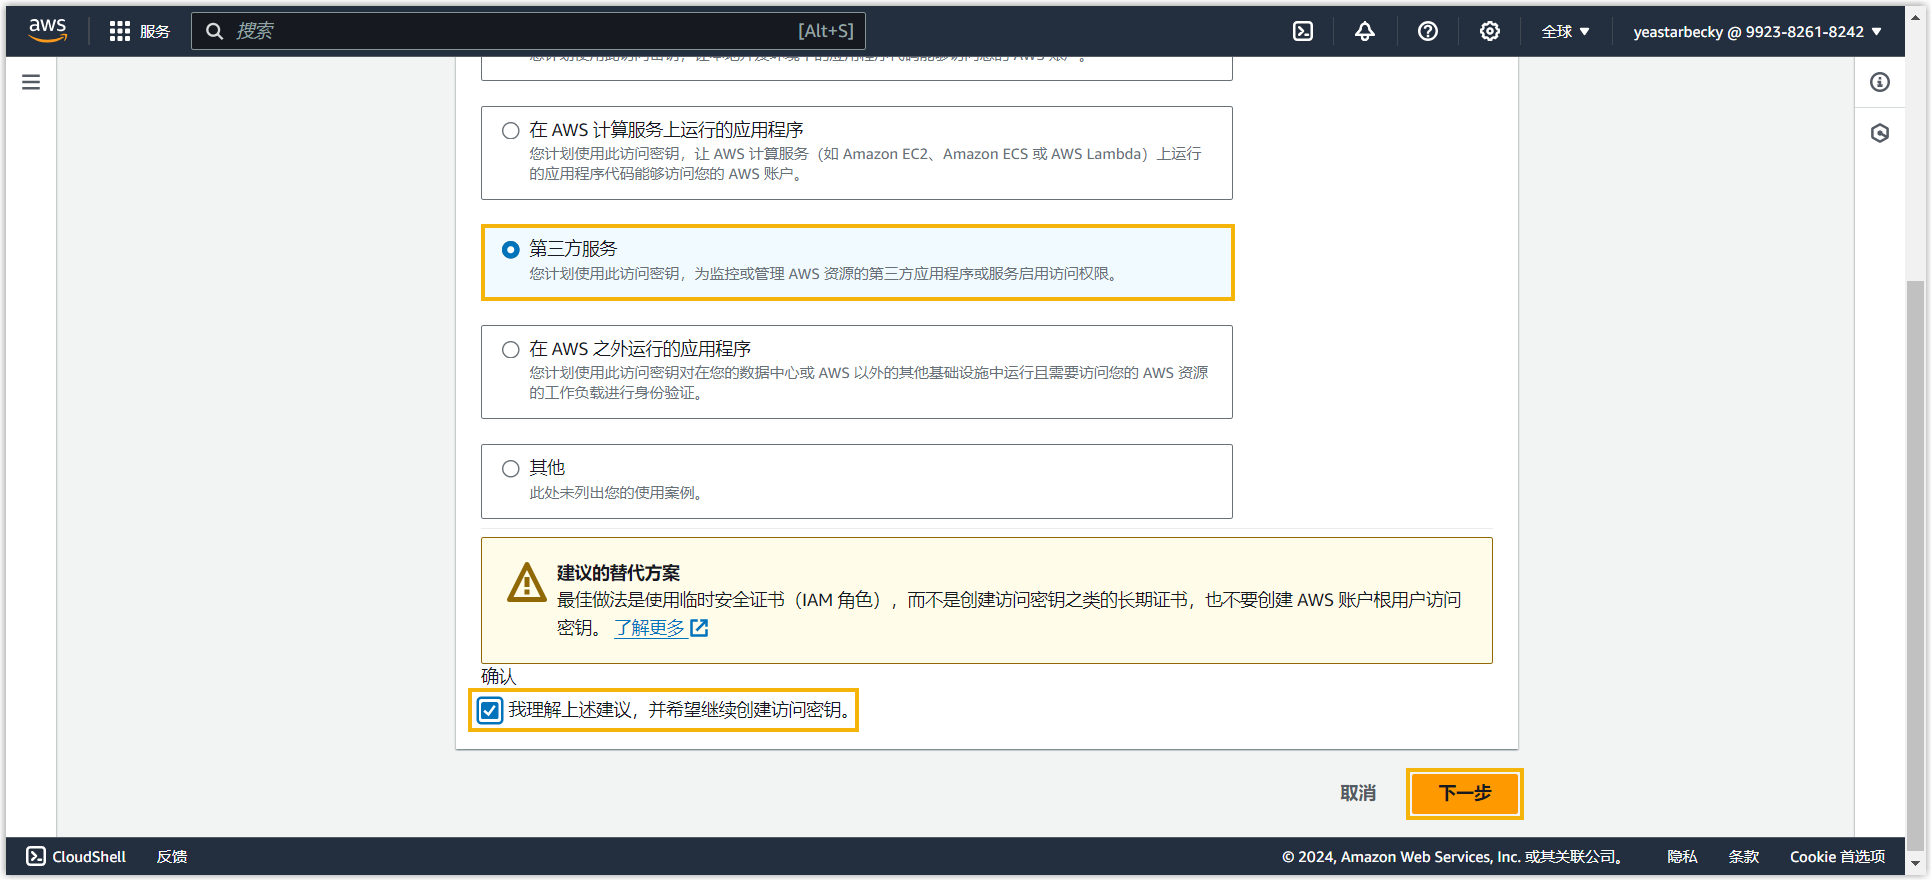Select 在 AWS 之外运行的应用程序 radio option
The image size is (1932, 881).
click(511, 350)
